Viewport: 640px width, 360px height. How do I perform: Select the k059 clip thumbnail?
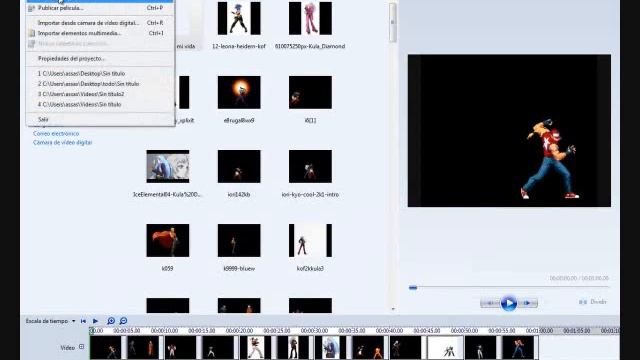pyautogui.click(x=168, y=240)
